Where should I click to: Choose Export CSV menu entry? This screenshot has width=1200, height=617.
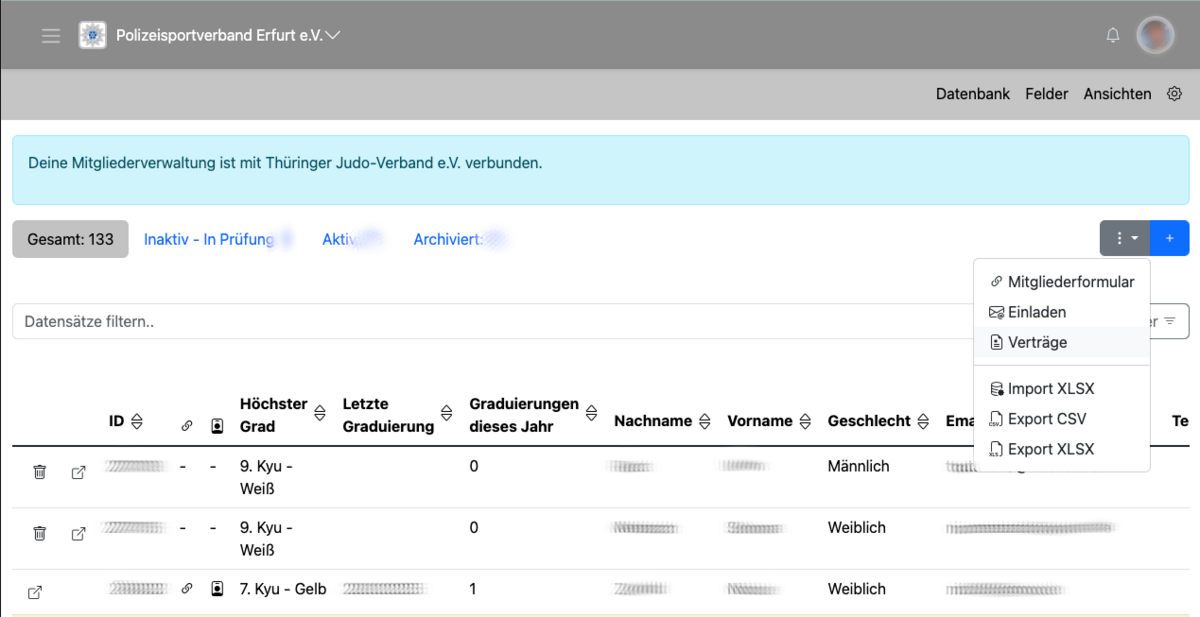point(1046,419)
